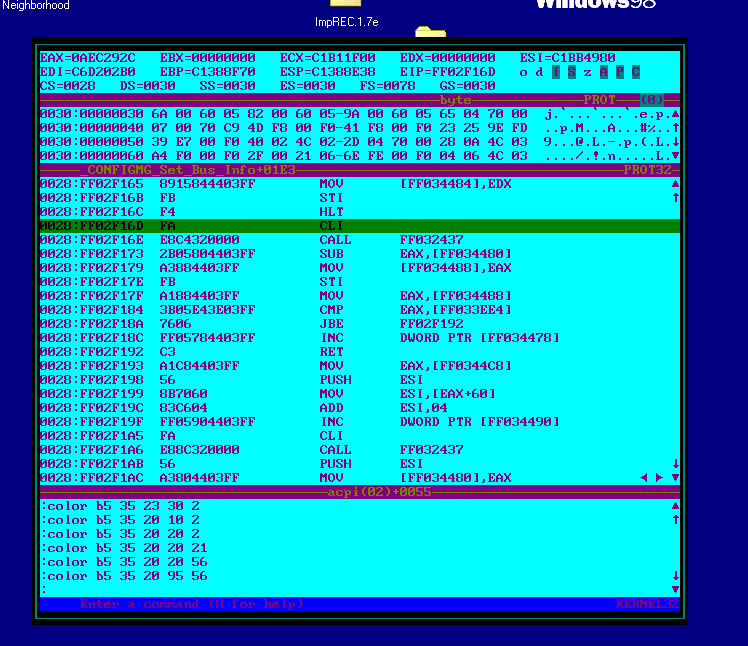The width and height of the screenshot is (748, 646).
Task: Click the EDI=C6D202B0 register value
Action: (x=87, y=72)
